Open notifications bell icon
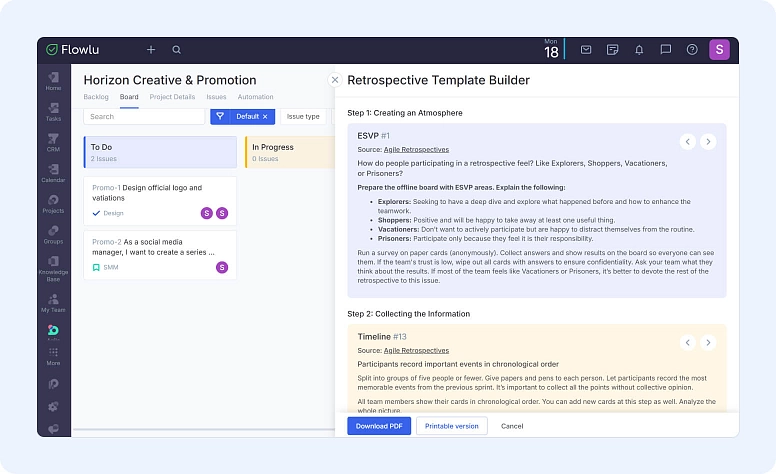This screenshot has width=776, height=474. (x=639, y=49)
